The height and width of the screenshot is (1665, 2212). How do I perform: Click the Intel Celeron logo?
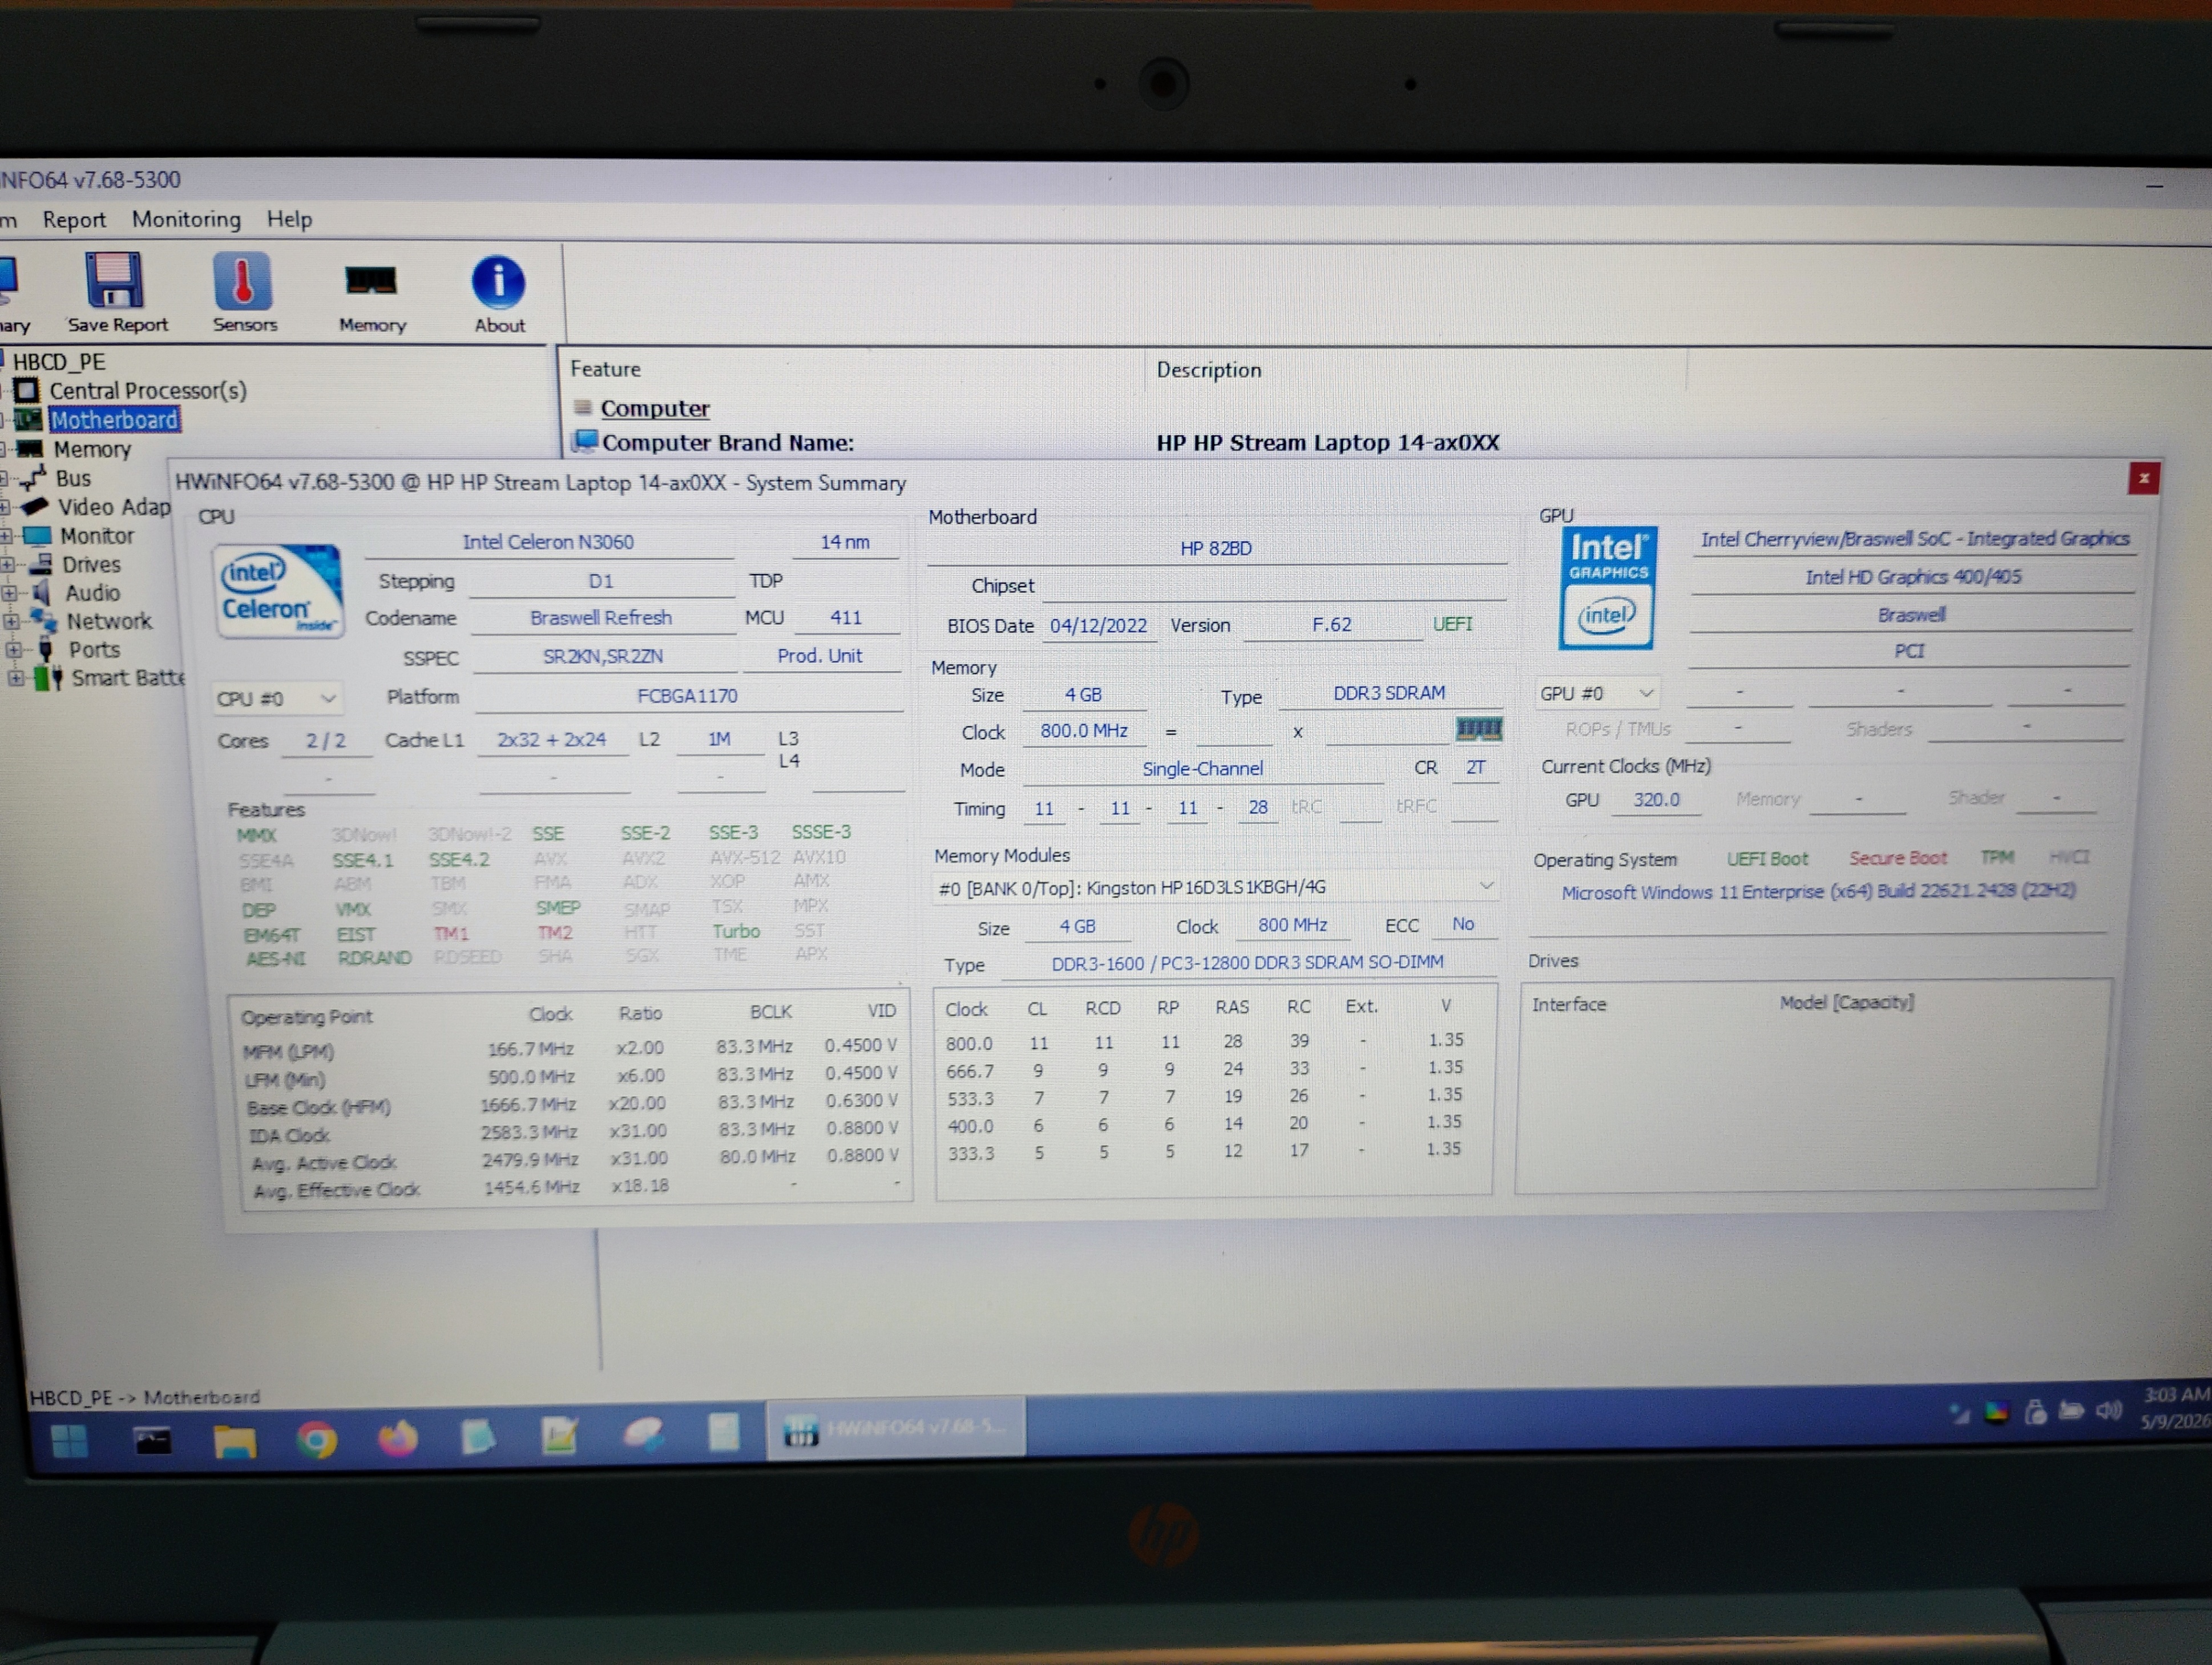tap(279, 590)
